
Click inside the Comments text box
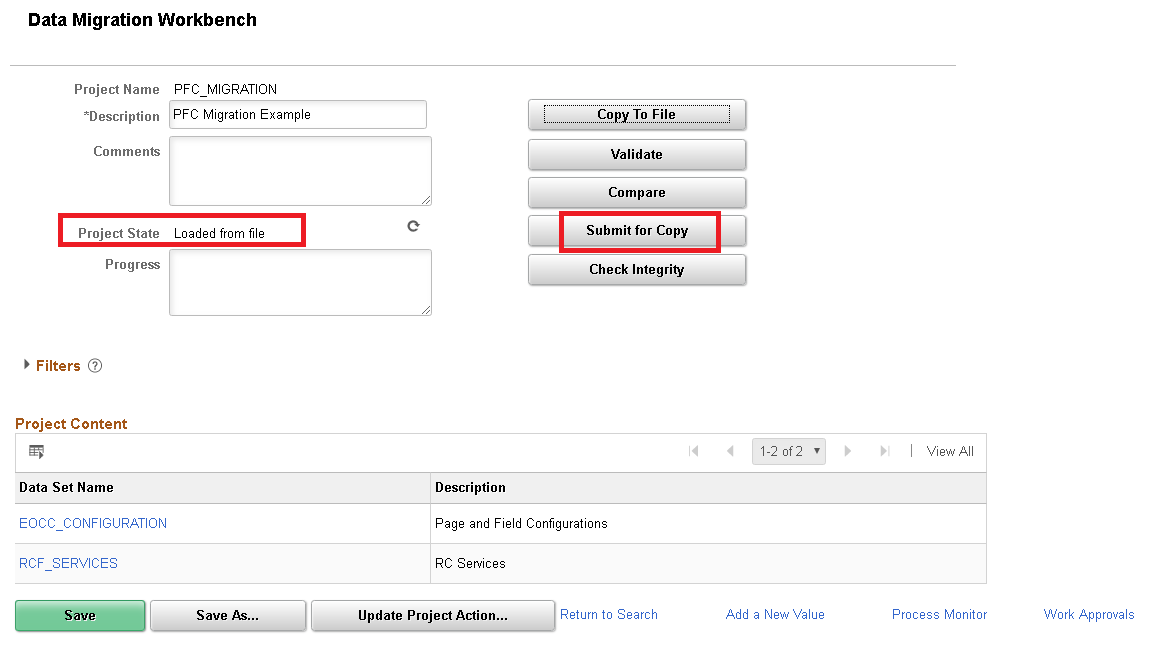pos(299,170)
